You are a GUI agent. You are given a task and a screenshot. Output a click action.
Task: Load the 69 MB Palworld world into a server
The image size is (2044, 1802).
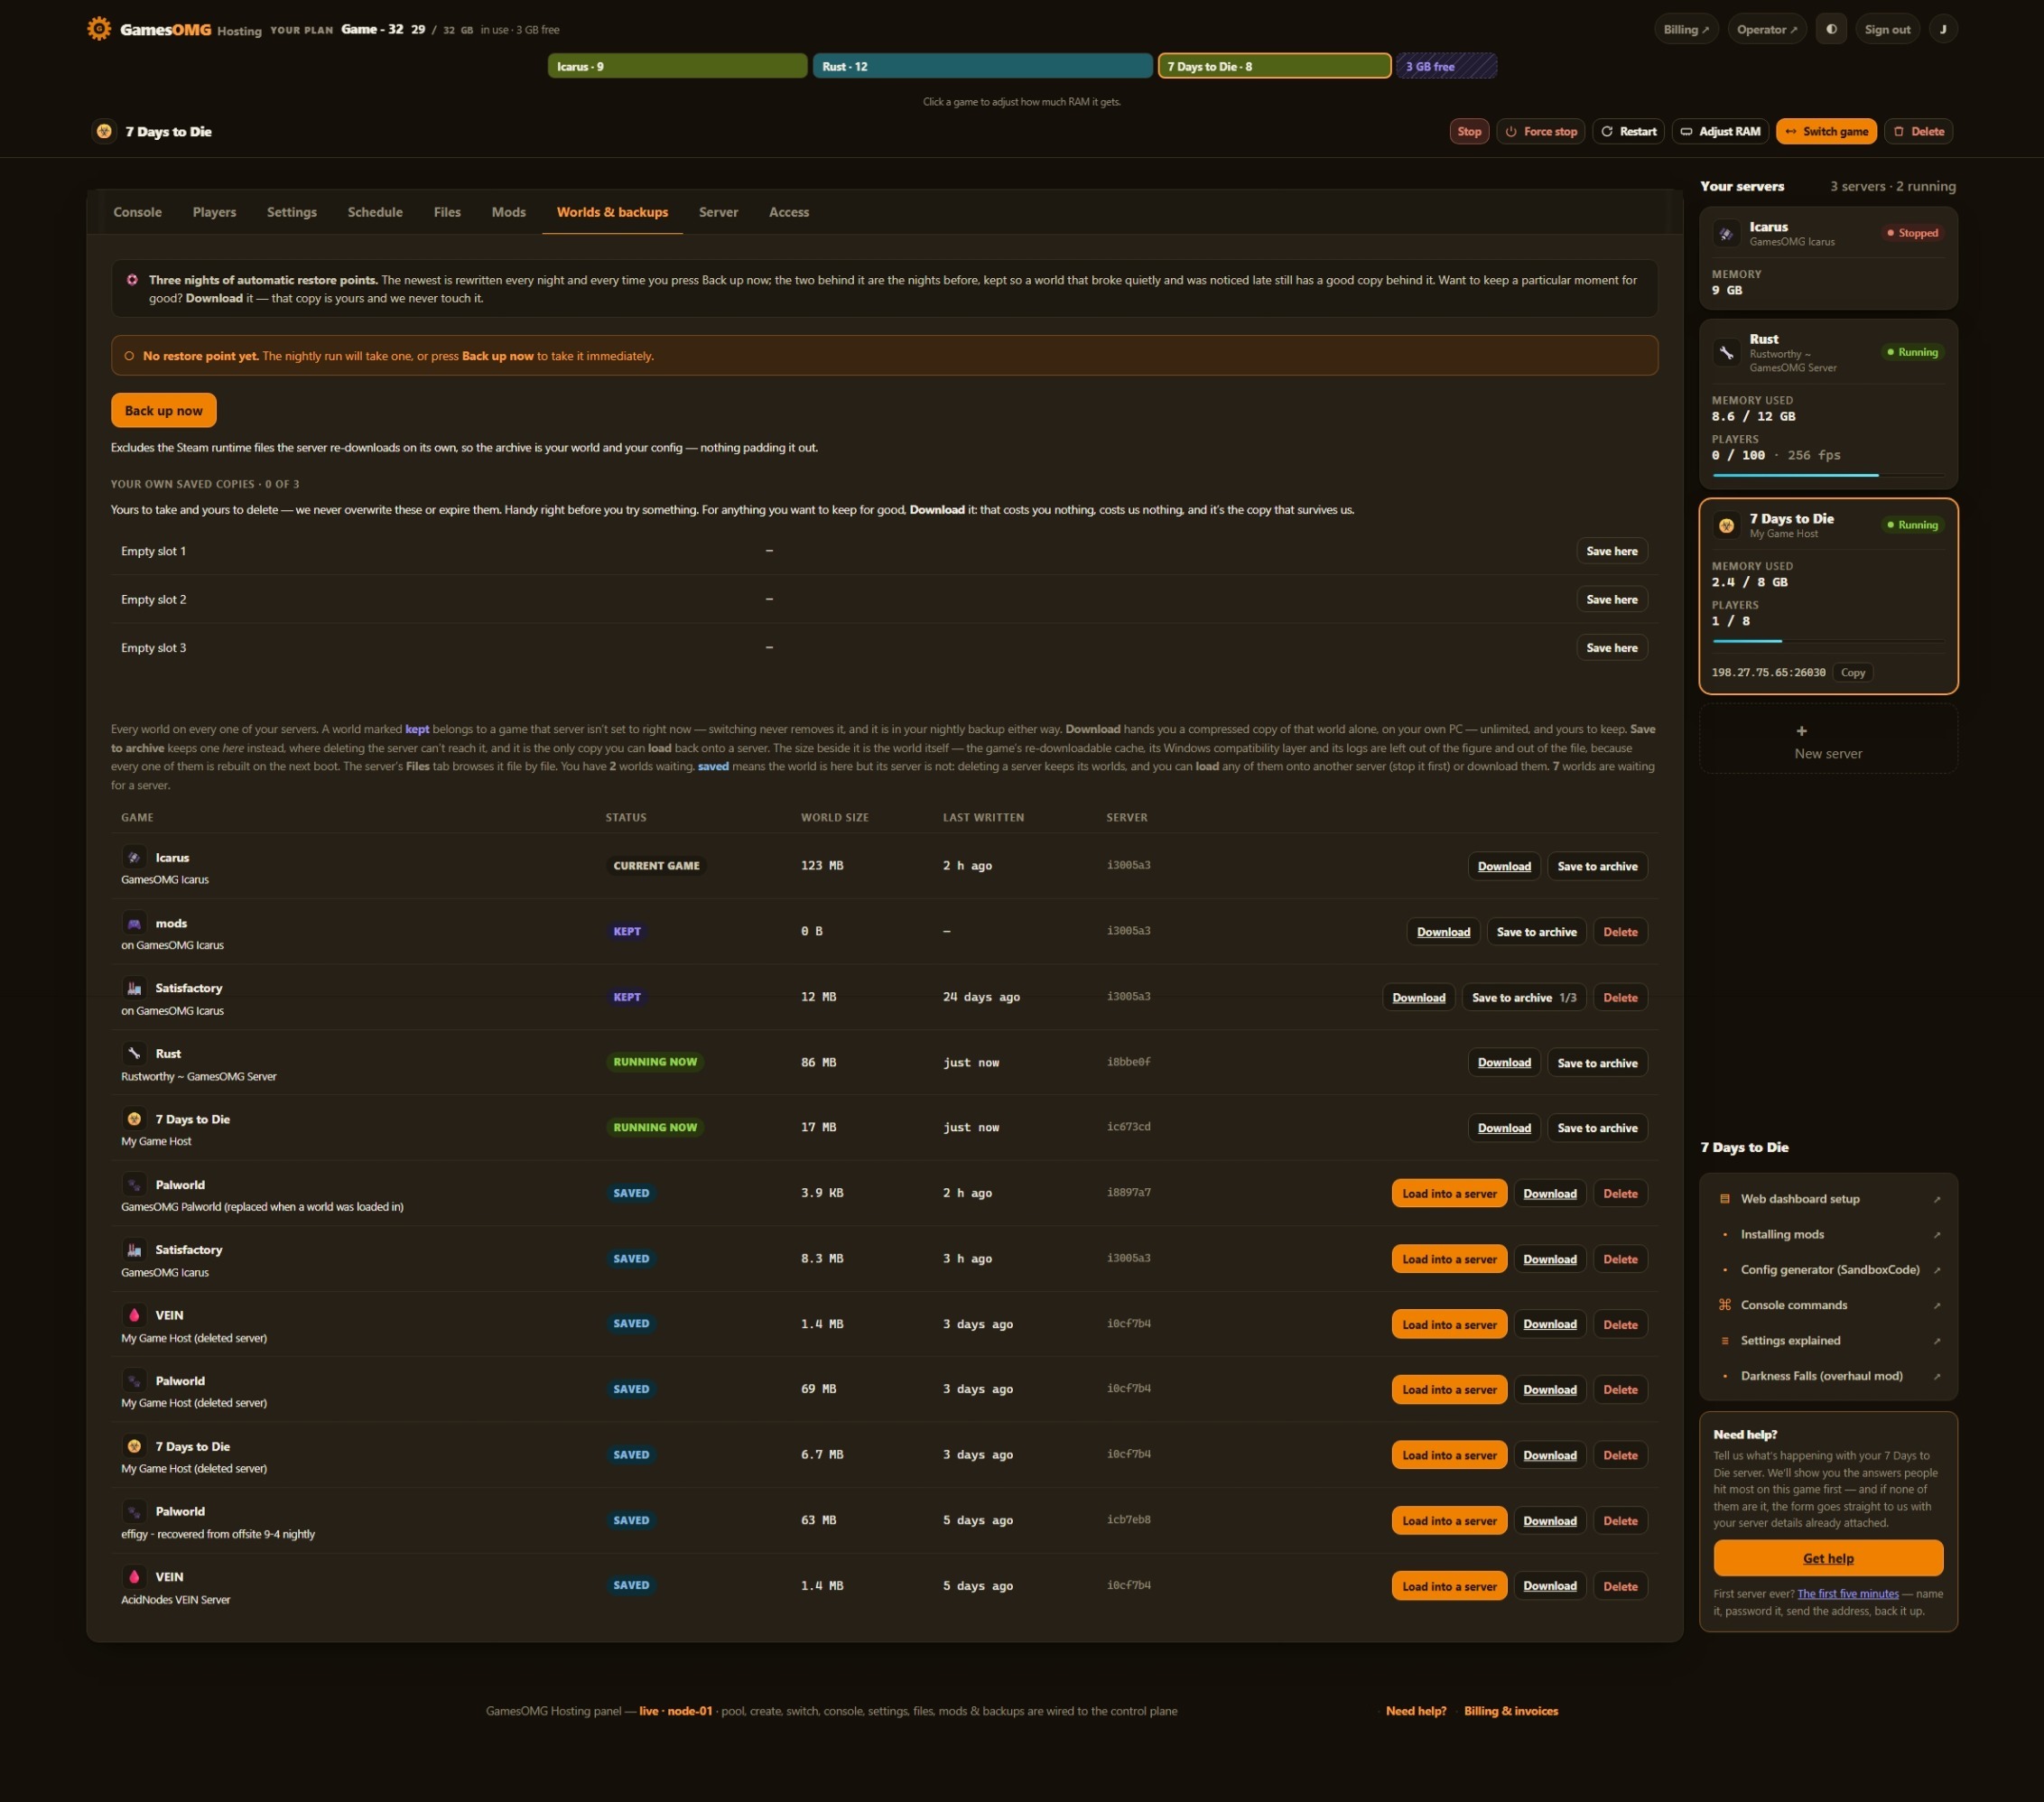[1449, 1389]
